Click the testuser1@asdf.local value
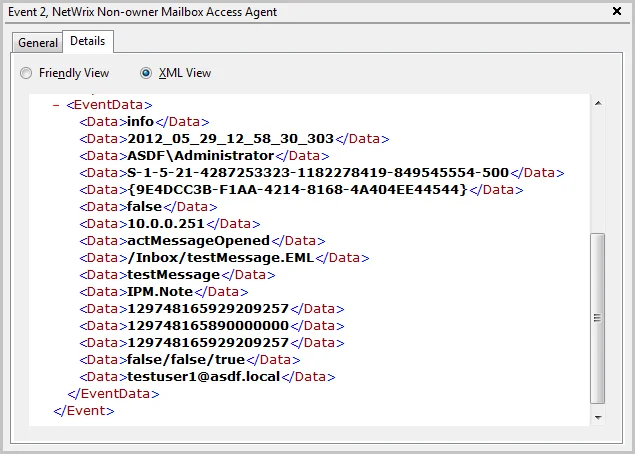 point(203,377)
